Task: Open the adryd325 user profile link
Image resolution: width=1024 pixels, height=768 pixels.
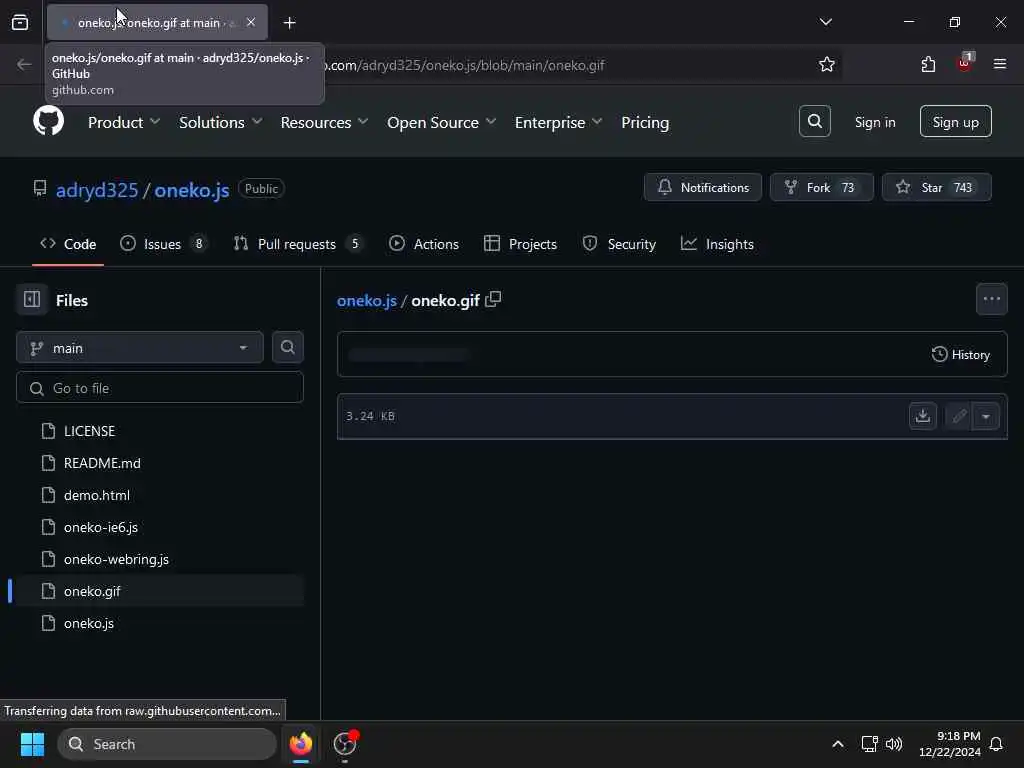Action: click(x=97, y=190)
